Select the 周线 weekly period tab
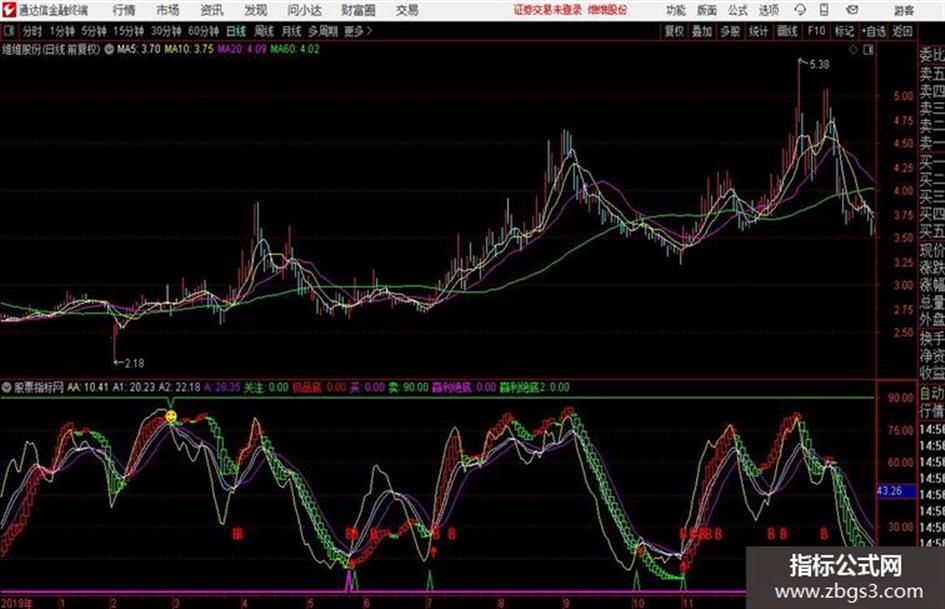The width and height of the screenshot is (945, 609). pyautogui.click(x=264, y=31)
